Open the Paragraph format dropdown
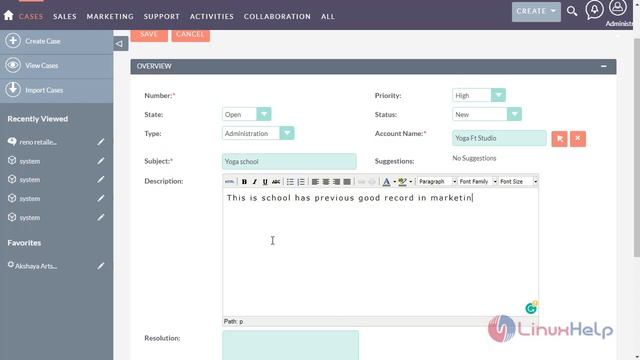640x360 pixels. tap(437, 181)
